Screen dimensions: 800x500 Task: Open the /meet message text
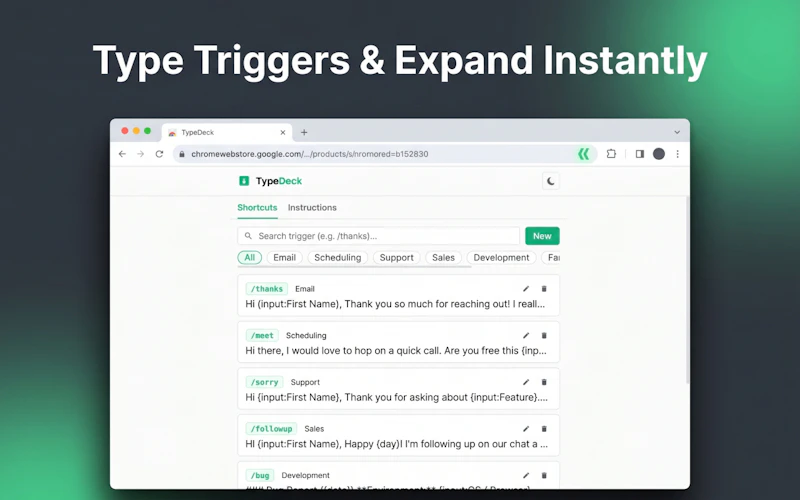(396, 351)
